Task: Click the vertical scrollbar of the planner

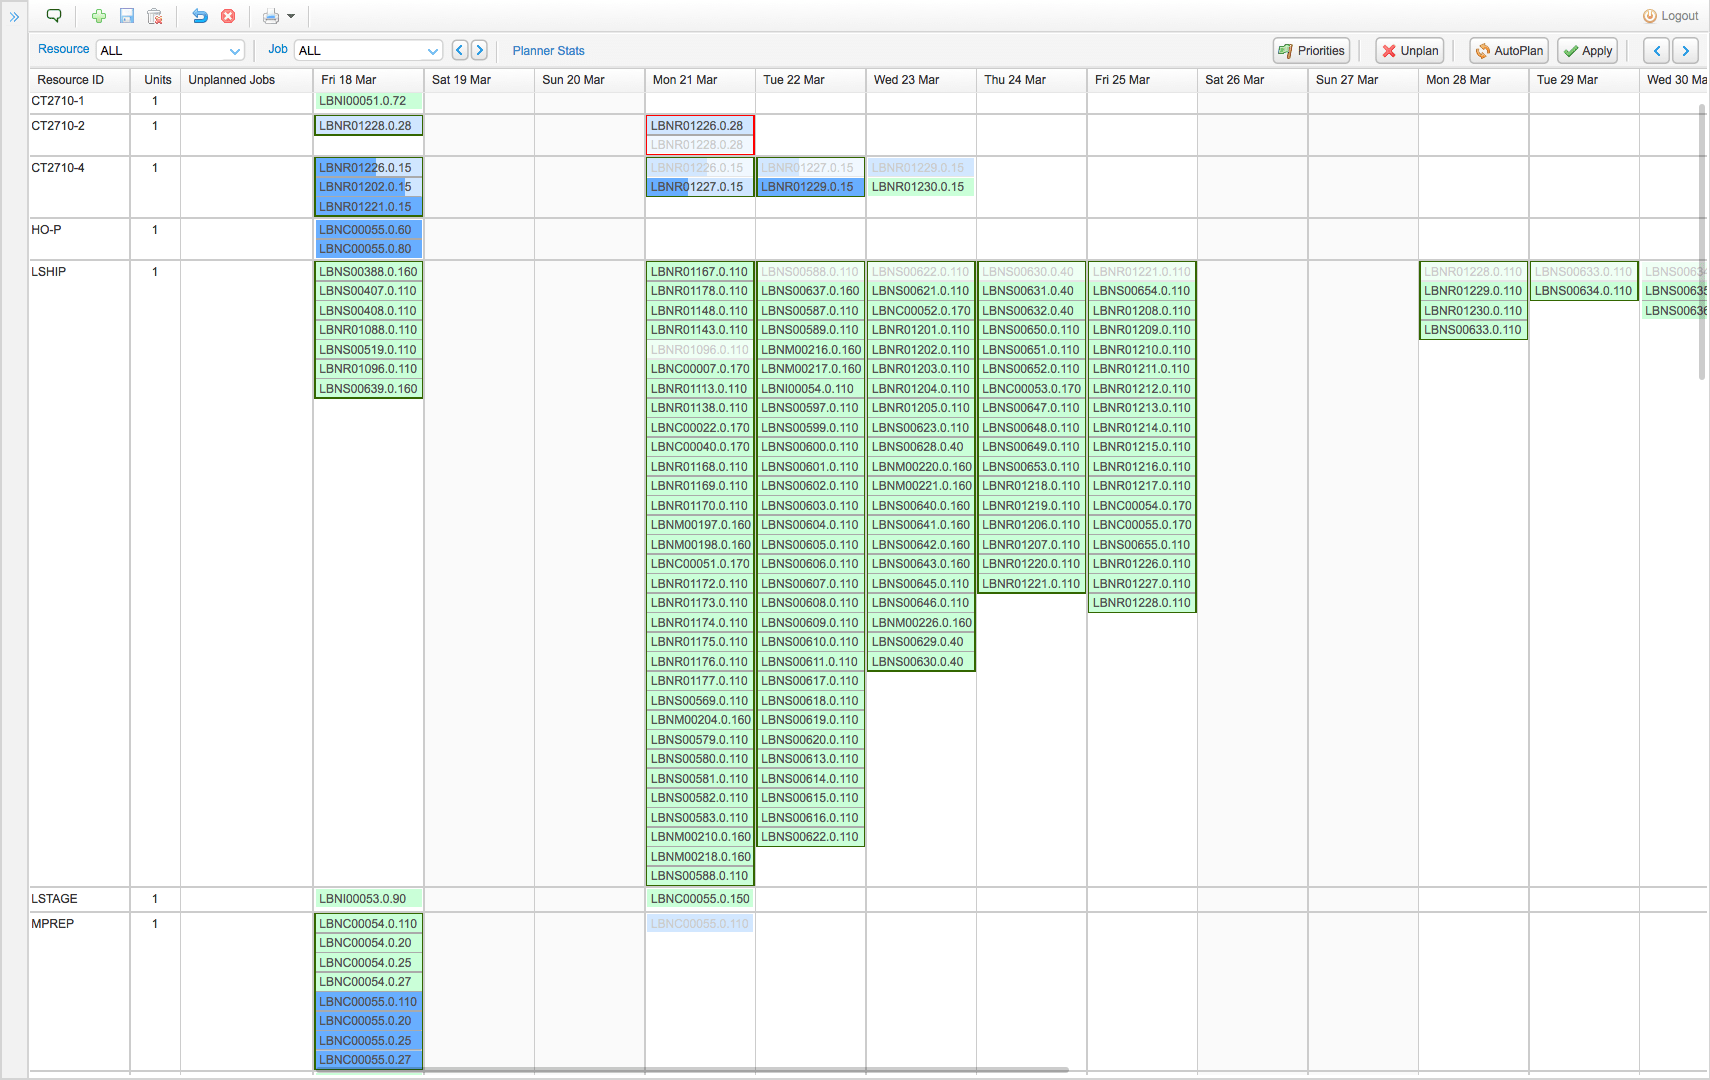Action: coord(1702,241)
